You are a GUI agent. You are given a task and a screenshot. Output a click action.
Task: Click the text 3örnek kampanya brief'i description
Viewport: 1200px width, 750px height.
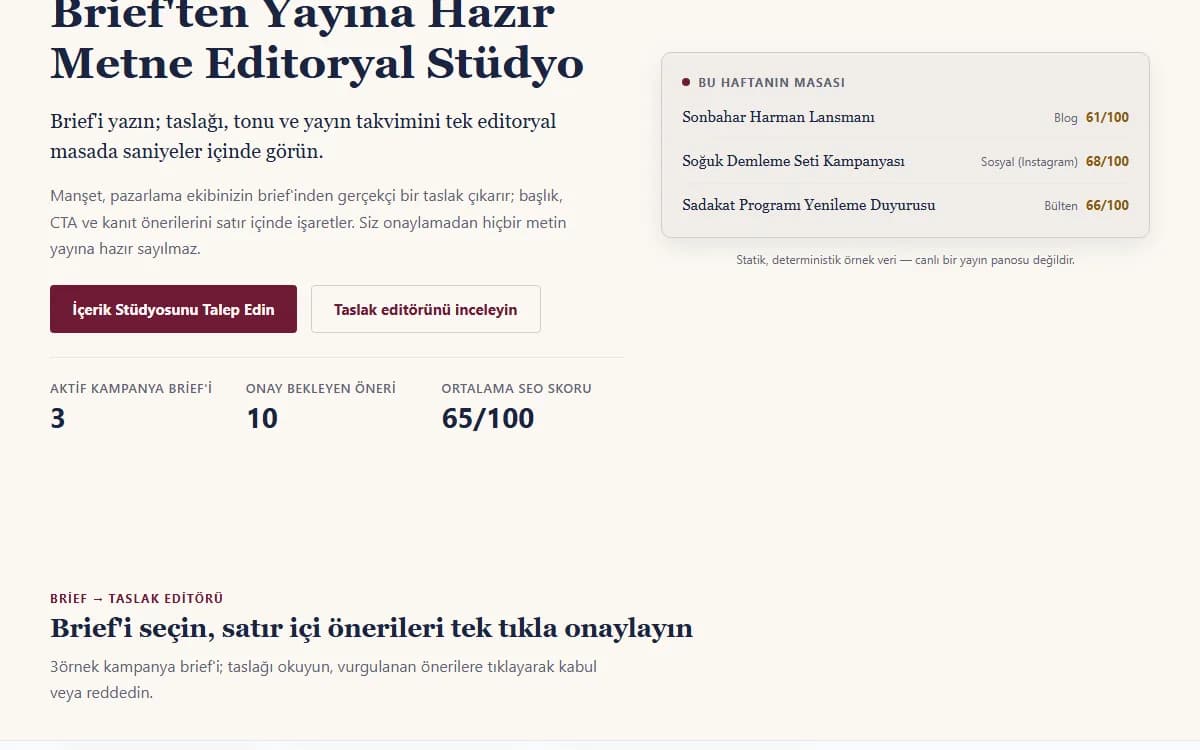[323, 679]
